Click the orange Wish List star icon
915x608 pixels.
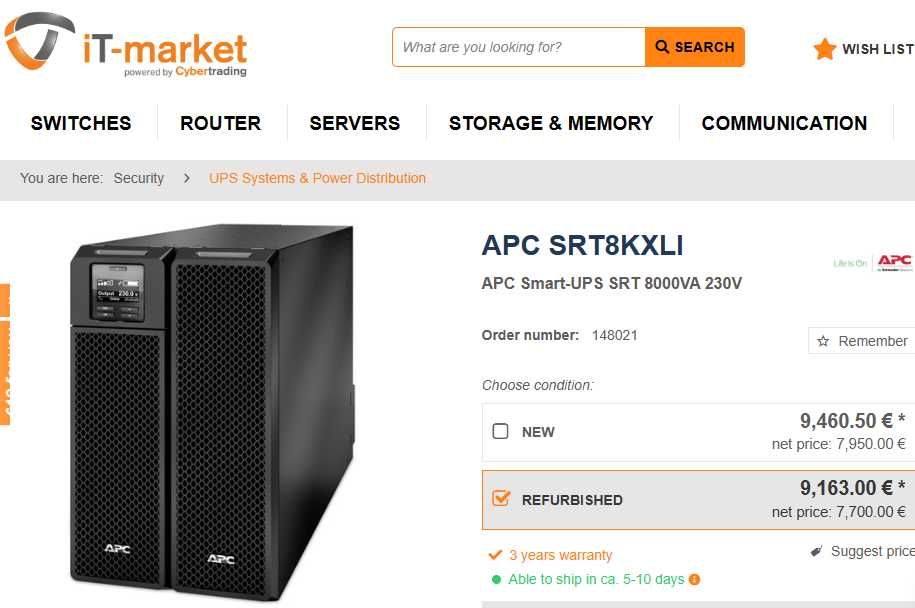[x=825, y=49]
